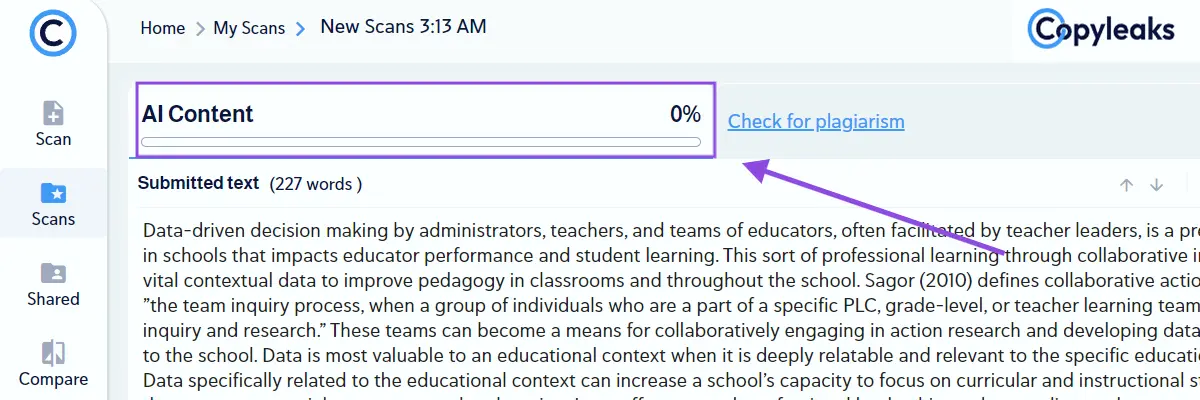Click the Check for plagiarism link
The width and height of the screenshot is (1200, 400).
pos(816,122)
